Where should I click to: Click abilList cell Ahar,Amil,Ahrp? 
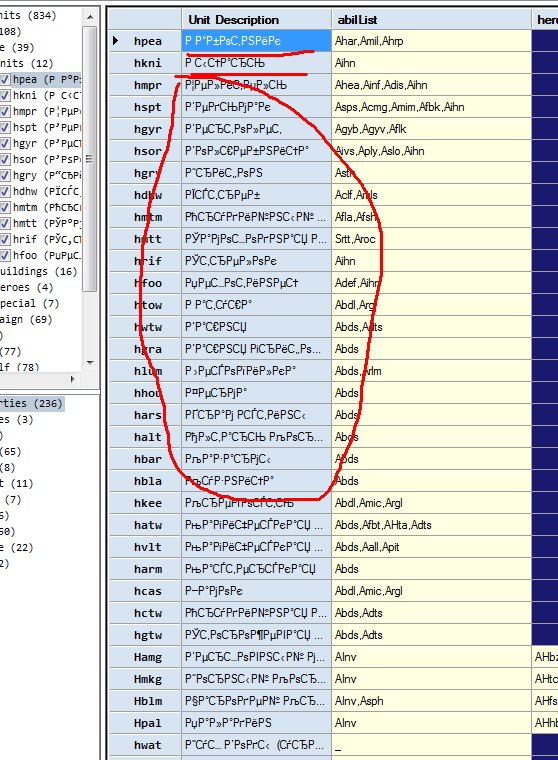tap(431, 41)
